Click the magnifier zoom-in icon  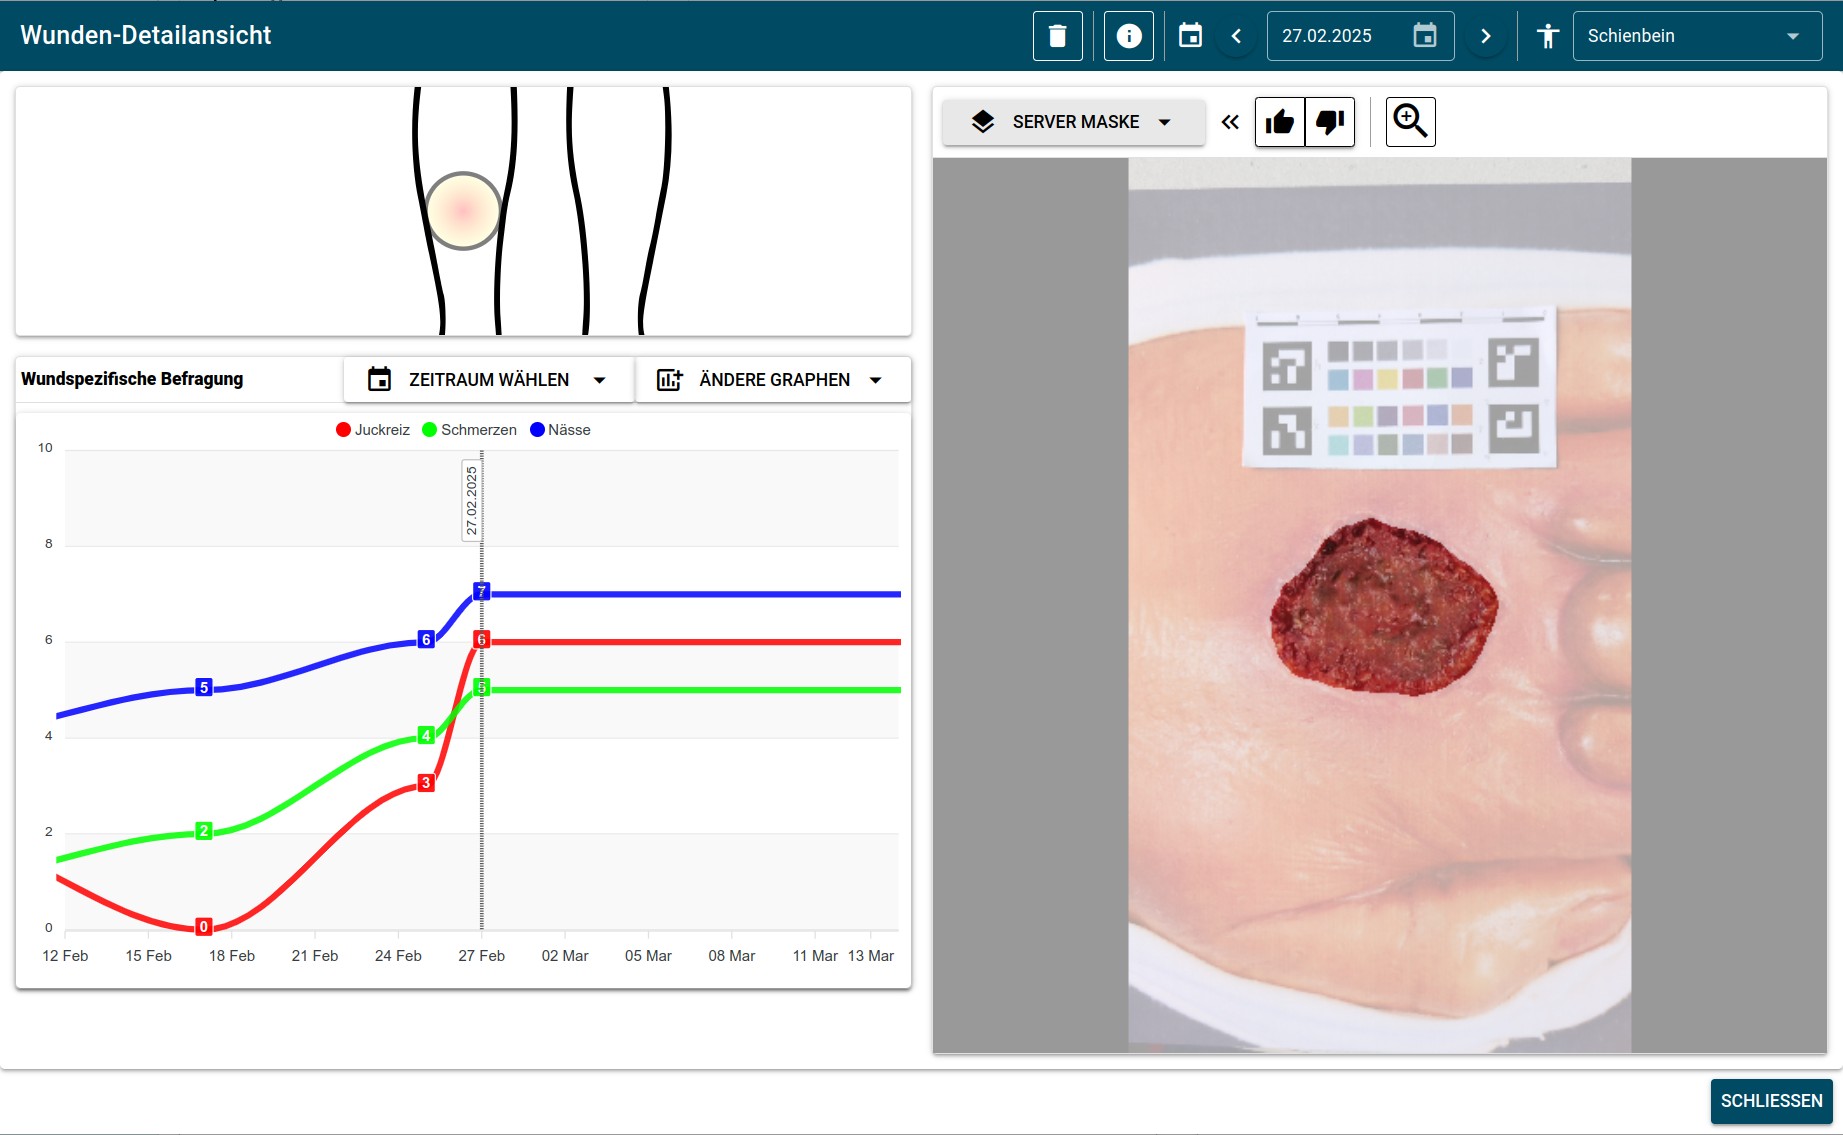pyautogui.click(x=1410, y=122)
